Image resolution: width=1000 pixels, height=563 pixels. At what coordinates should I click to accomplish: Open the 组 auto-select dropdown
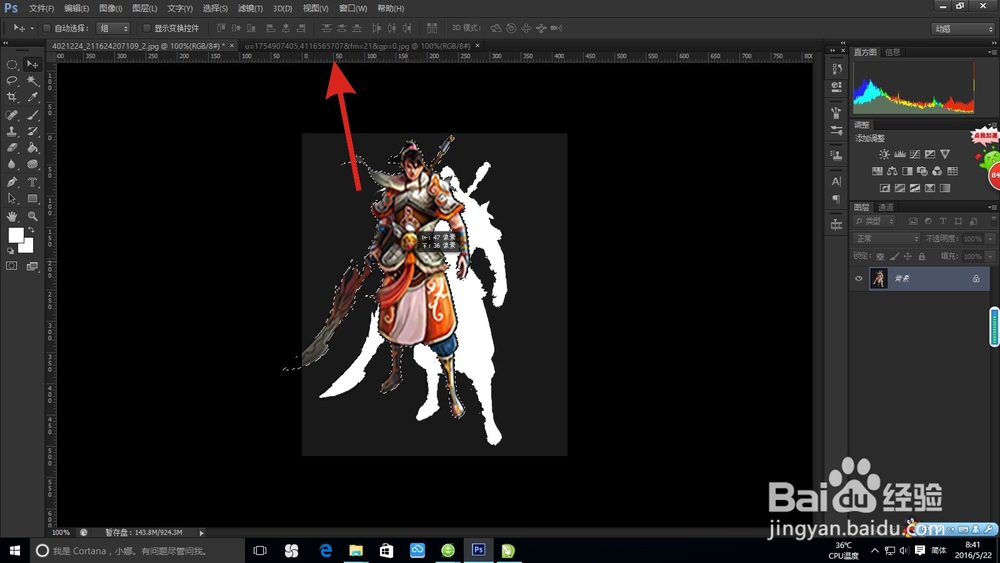113,28
